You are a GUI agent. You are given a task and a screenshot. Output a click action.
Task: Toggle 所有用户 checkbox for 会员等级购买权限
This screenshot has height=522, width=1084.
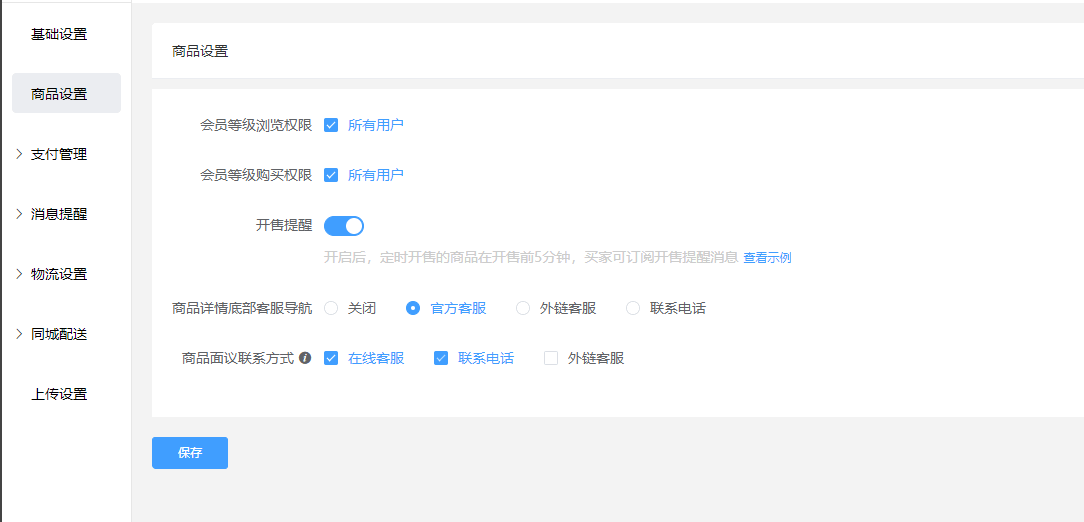331,175
